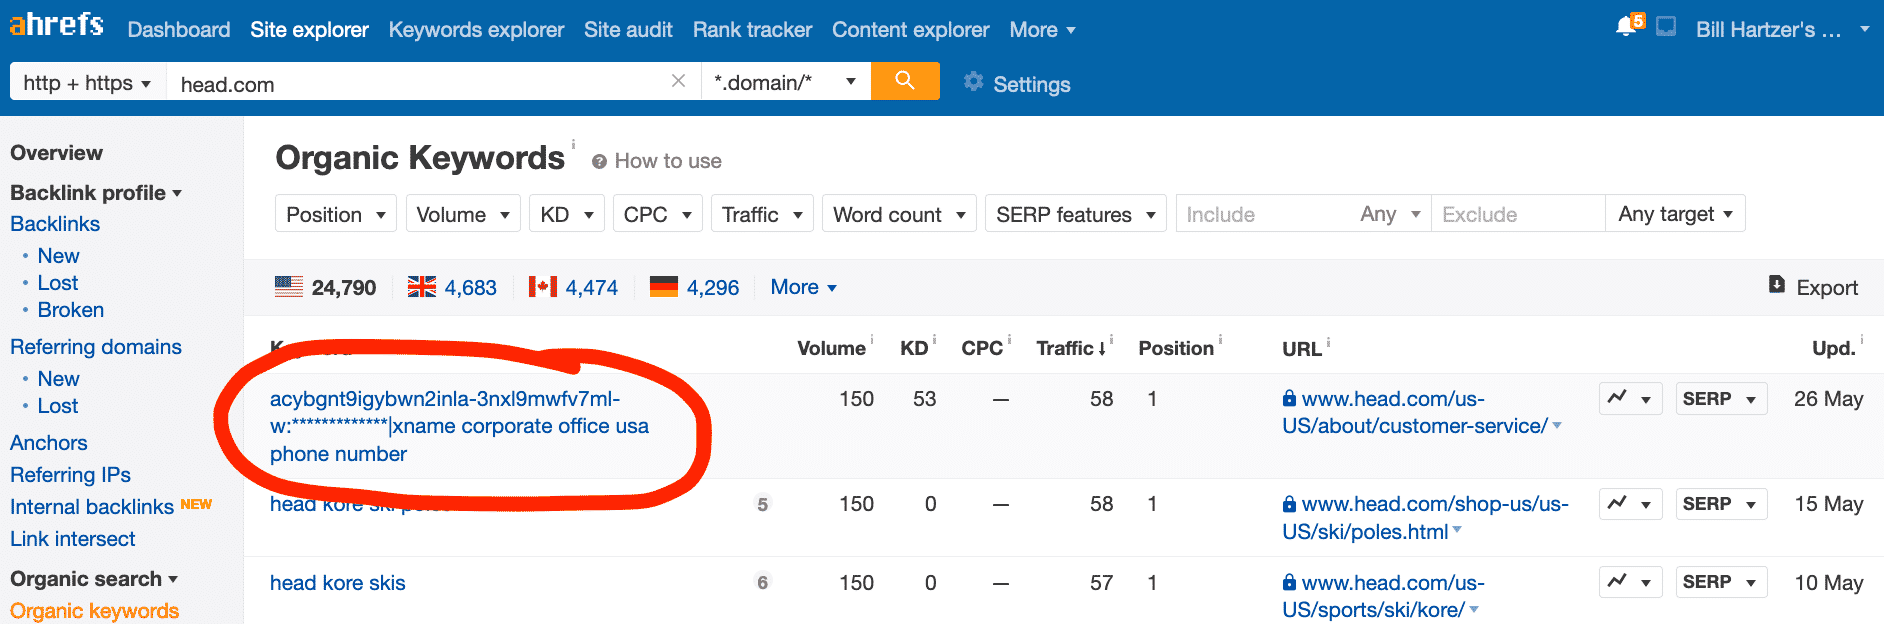Open Link intersect link
The image size is (1884, 624).
(x=73, y=539)
